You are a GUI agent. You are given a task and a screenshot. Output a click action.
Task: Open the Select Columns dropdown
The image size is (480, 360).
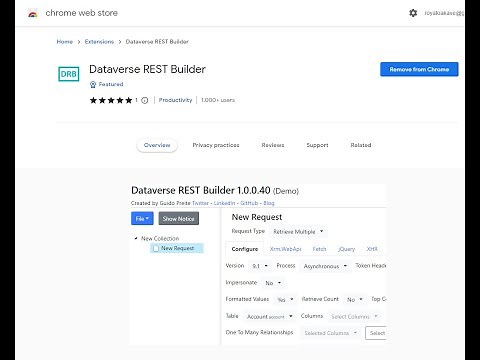tap(354, 316)
